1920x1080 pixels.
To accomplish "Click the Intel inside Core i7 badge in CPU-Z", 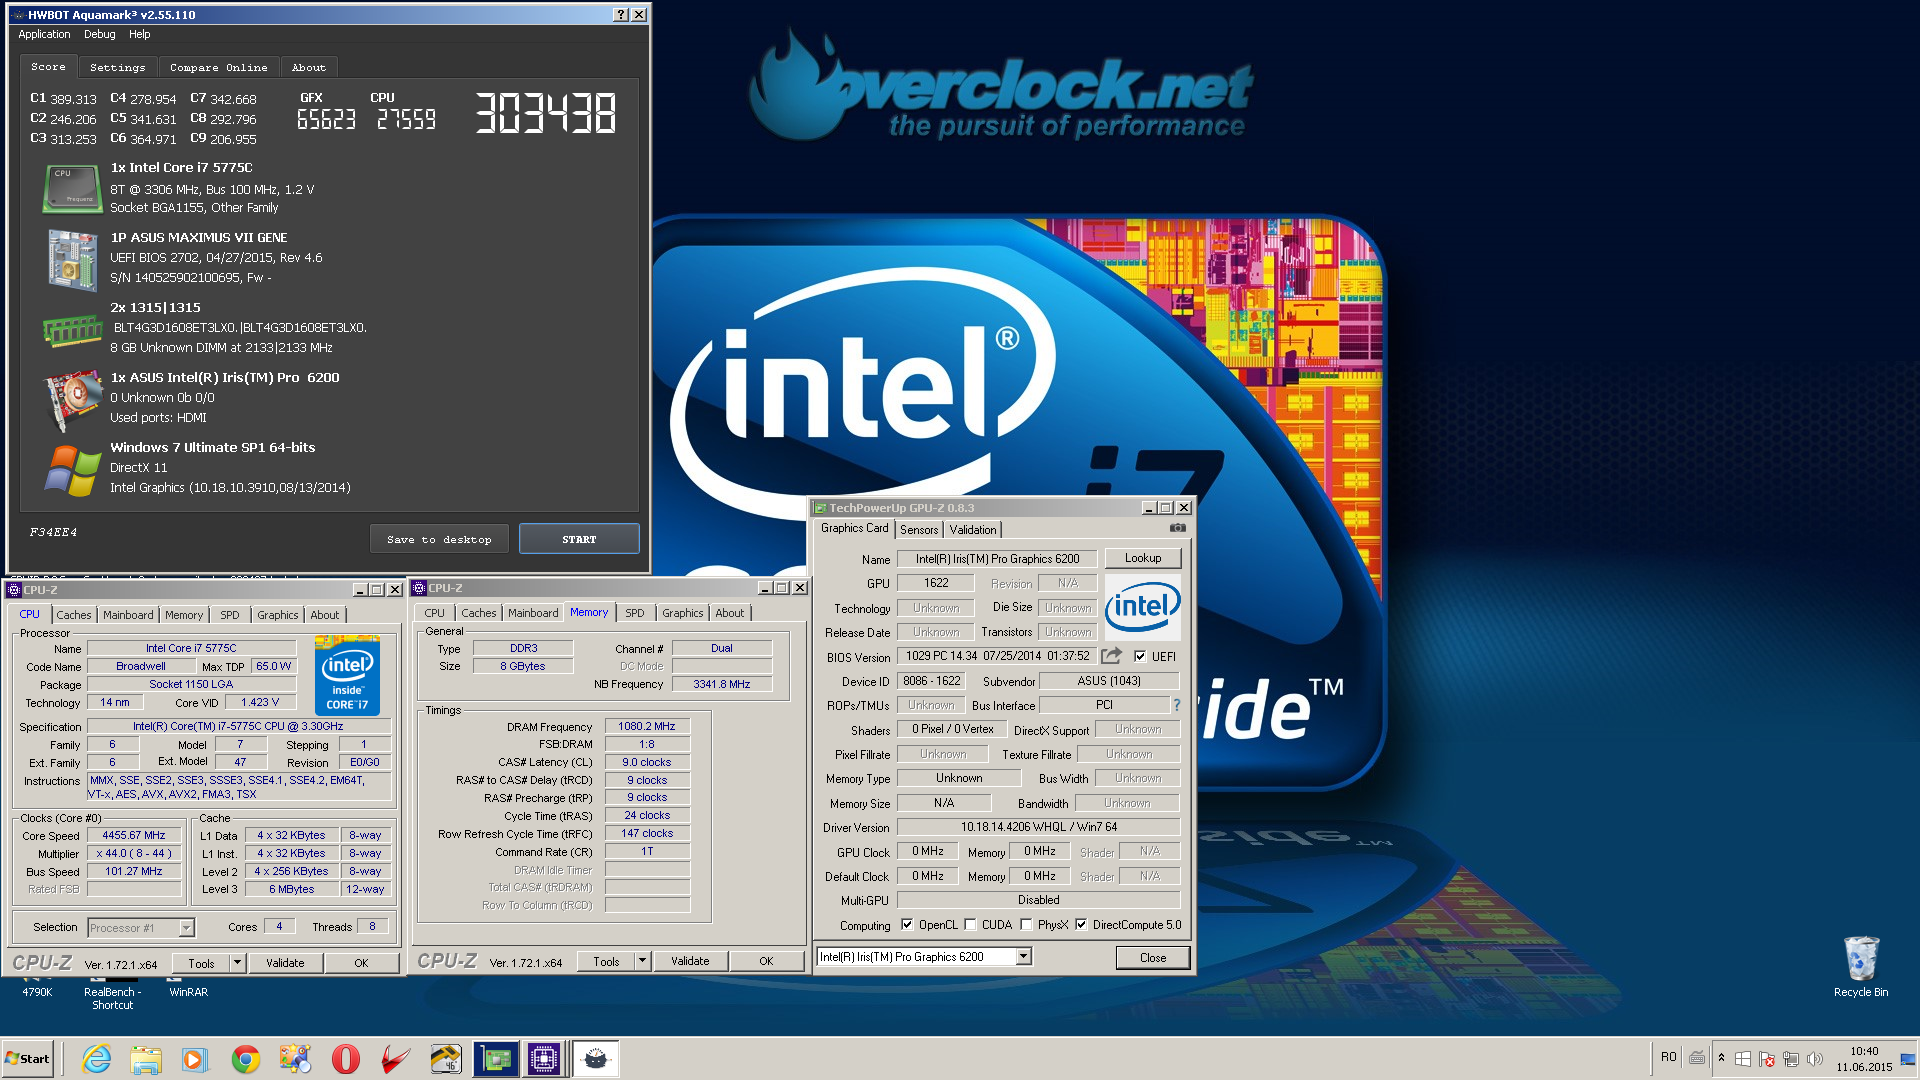I will [347, 676].
